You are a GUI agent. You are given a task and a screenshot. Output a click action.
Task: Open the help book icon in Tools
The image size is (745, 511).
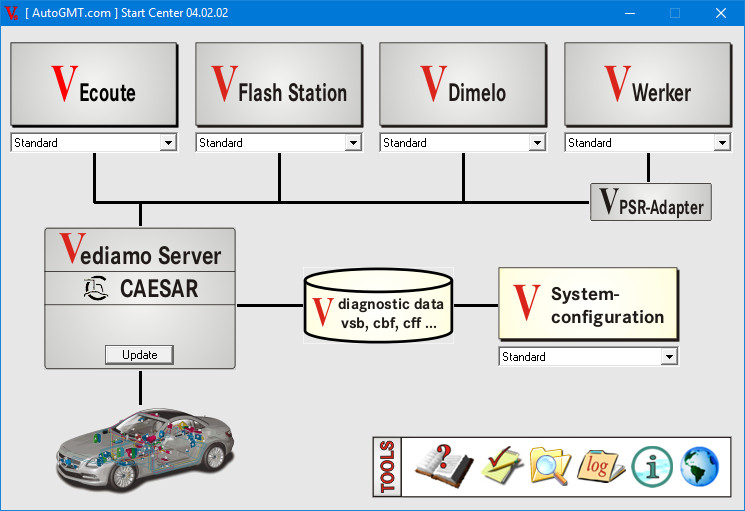click(x=444, y=466)
